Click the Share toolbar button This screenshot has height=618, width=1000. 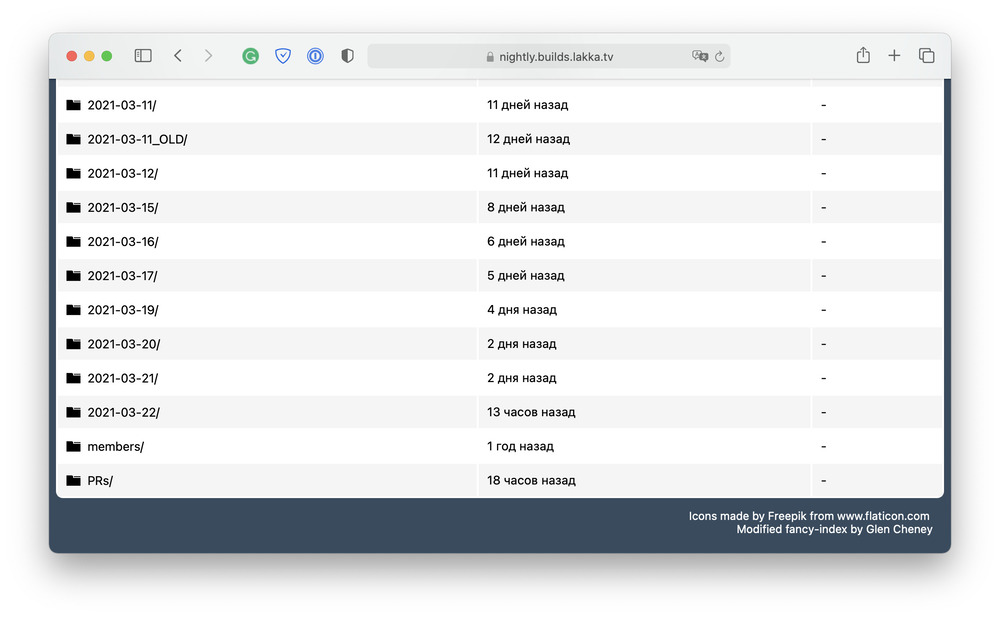pyautogui.click(x=863, y=55)
